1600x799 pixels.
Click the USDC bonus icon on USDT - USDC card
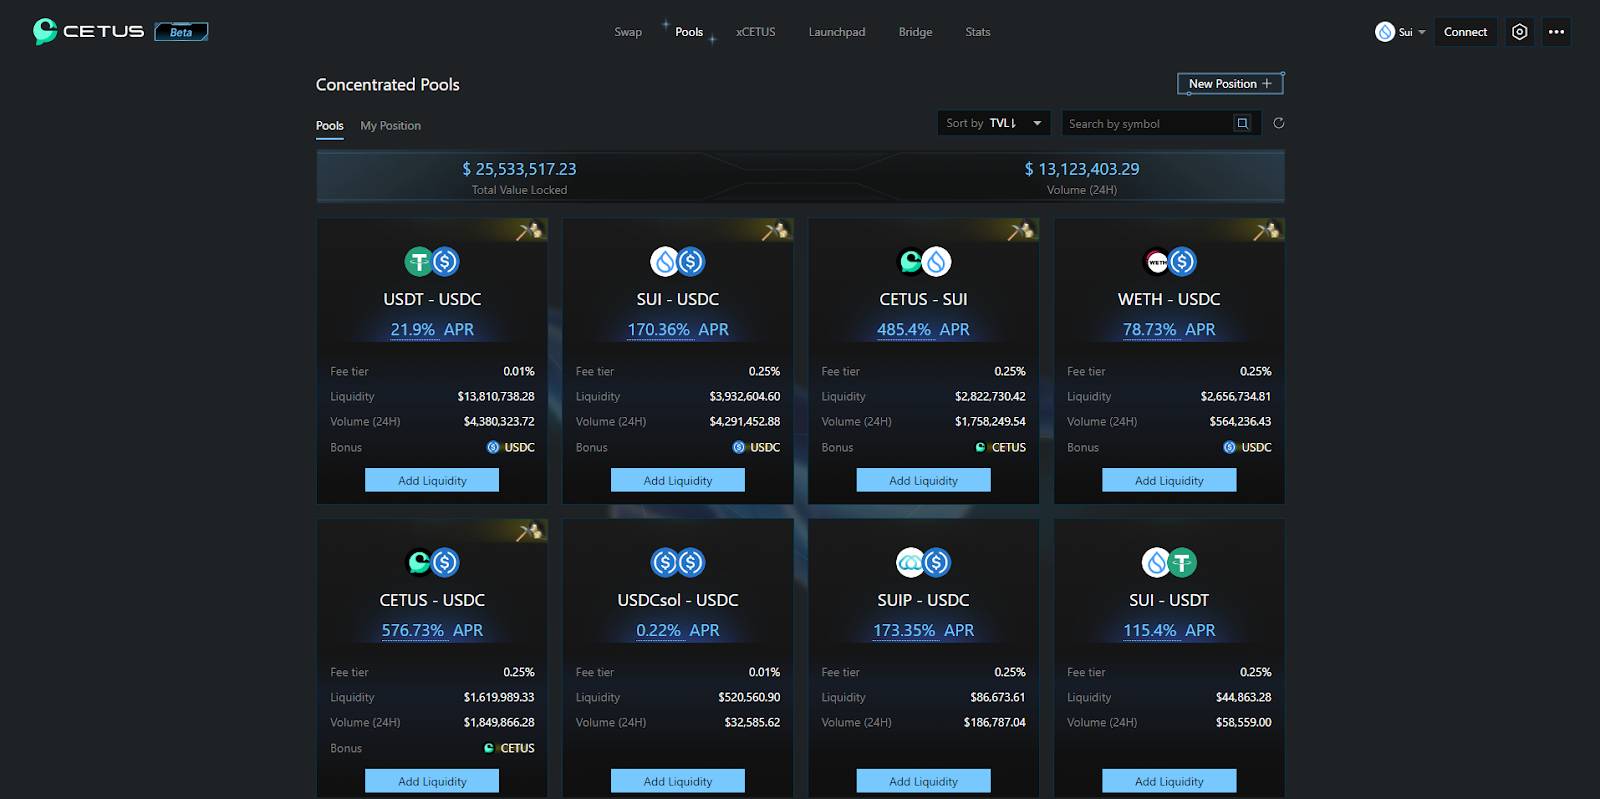click(493, 447)
